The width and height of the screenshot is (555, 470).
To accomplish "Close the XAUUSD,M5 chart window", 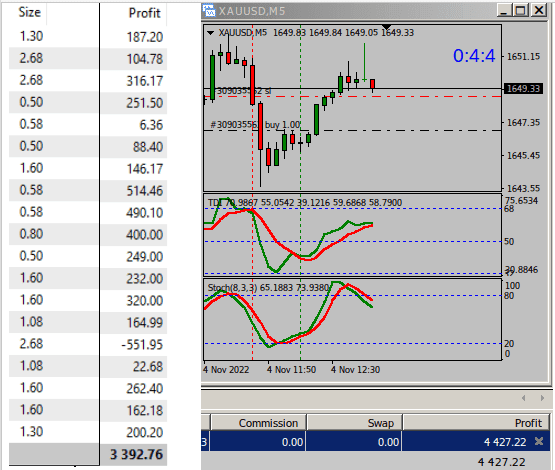I will point(539,10).
